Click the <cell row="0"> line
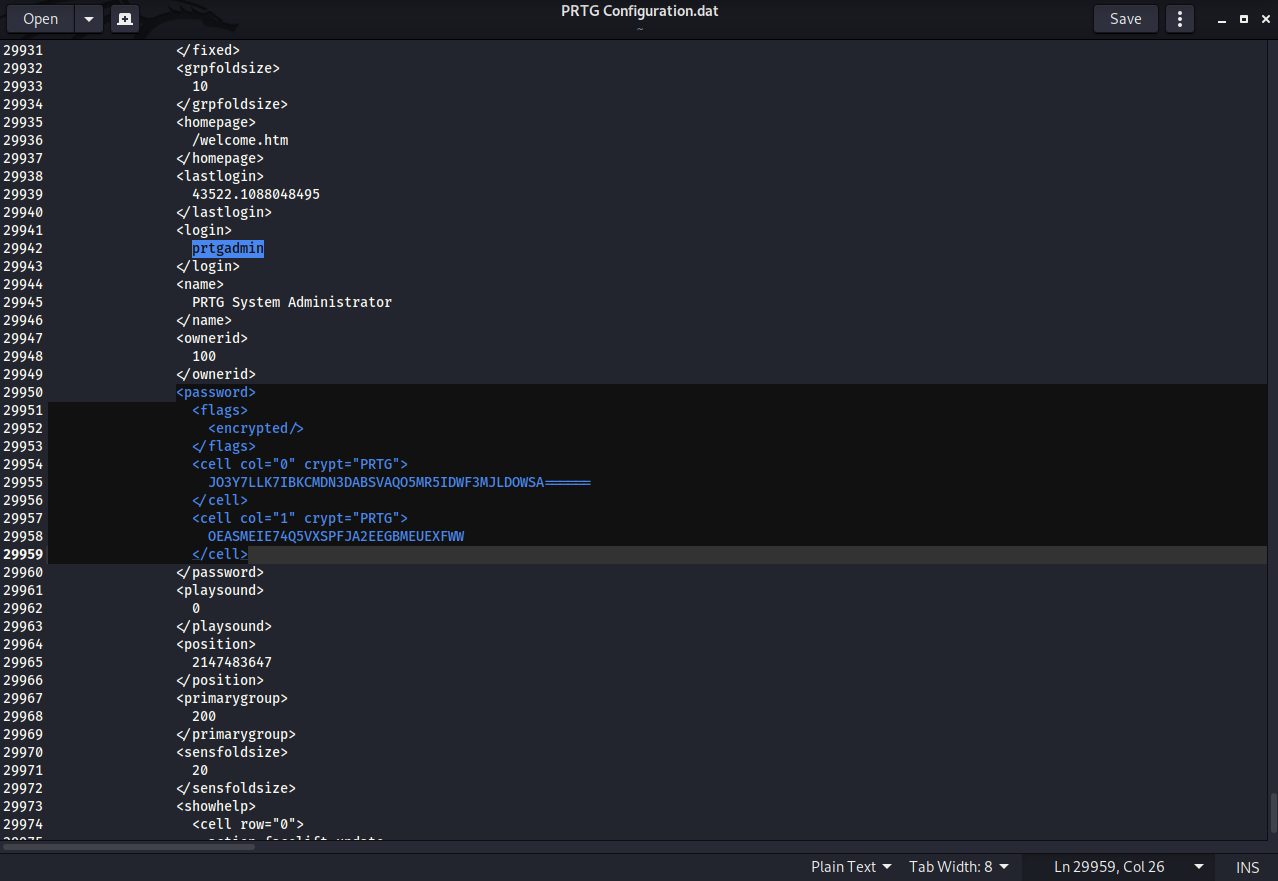The image size is (1278, 881). coord(248,824)
